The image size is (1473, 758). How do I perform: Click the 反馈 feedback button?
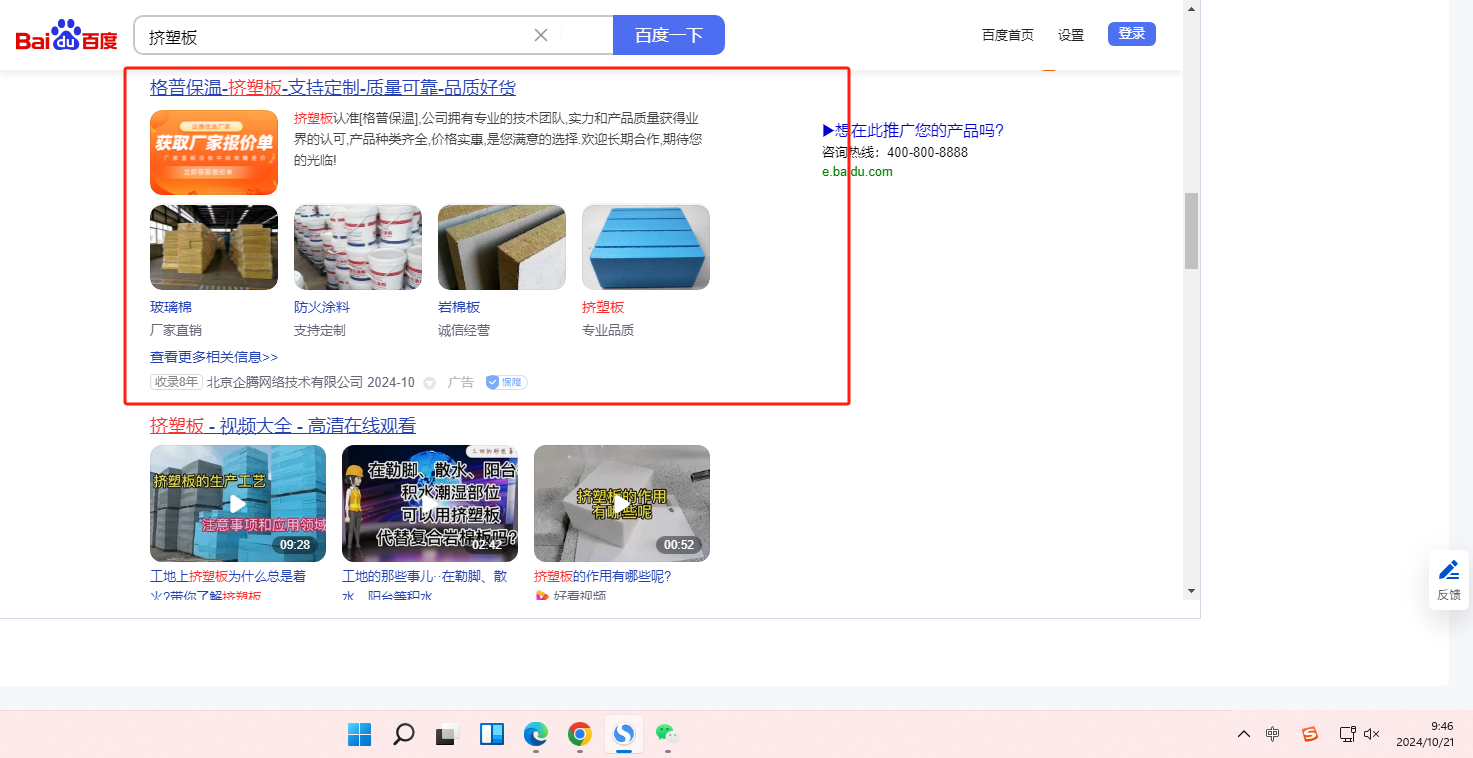[1449, 580]
